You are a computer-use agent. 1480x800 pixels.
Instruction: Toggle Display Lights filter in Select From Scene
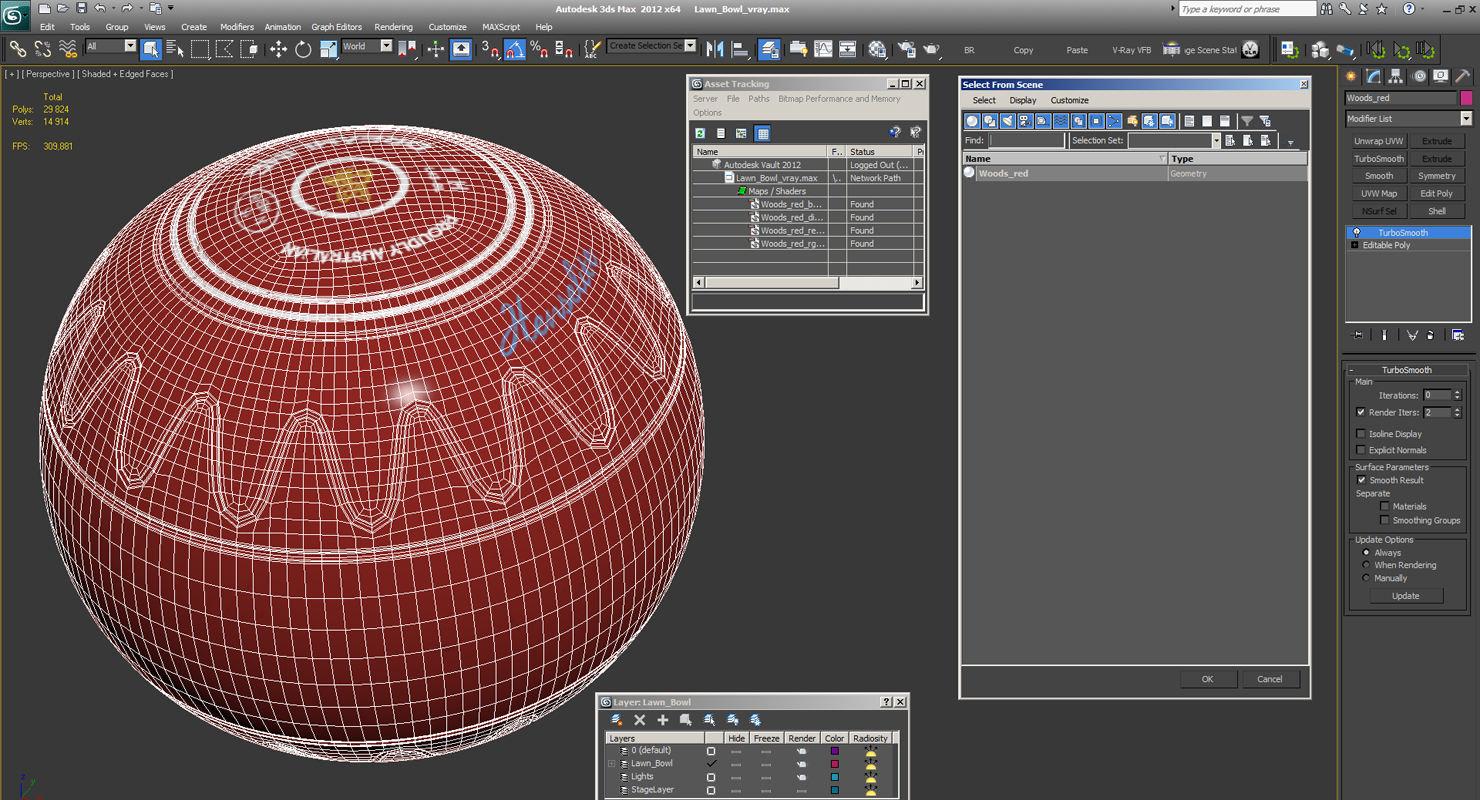click(1008, 121)
